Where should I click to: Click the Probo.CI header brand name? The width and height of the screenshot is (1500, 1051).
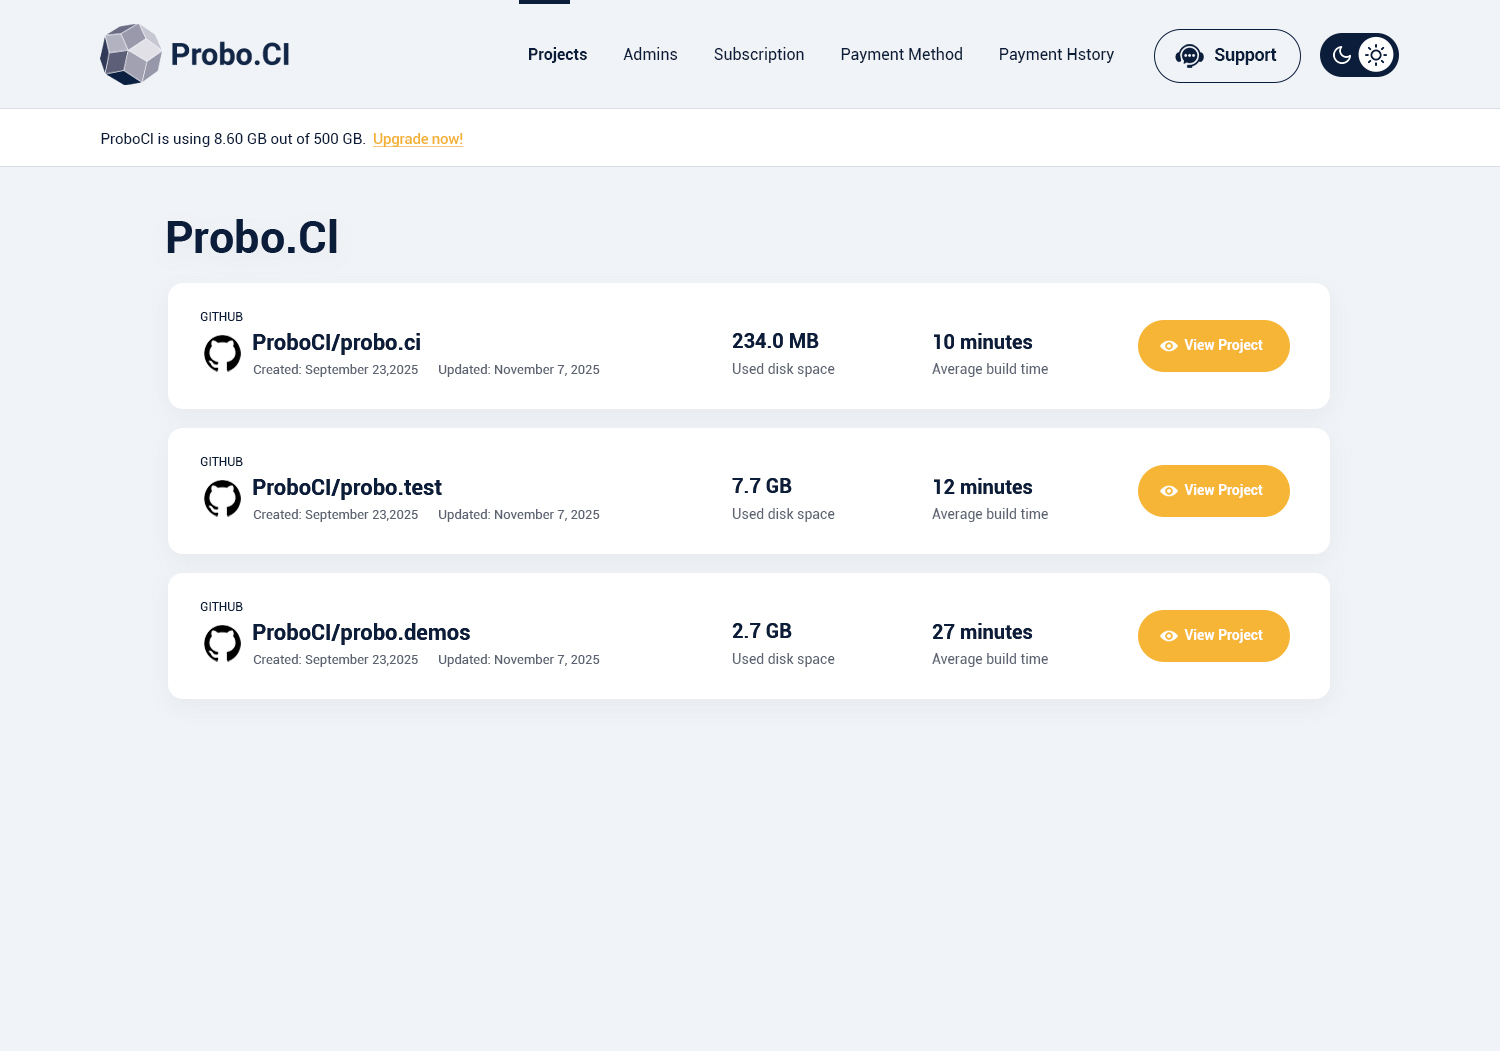pyautogui.click(x=230, y=55)
